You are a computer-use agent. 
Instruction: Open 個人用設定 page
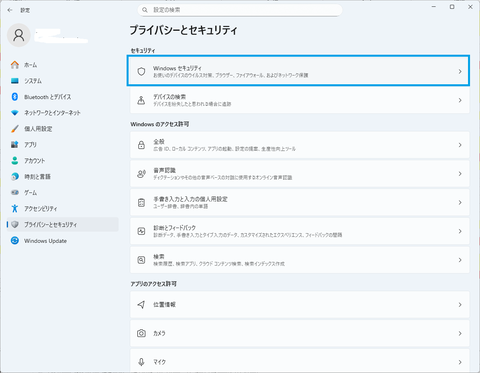pyautogui.click(x=63, y=129)
